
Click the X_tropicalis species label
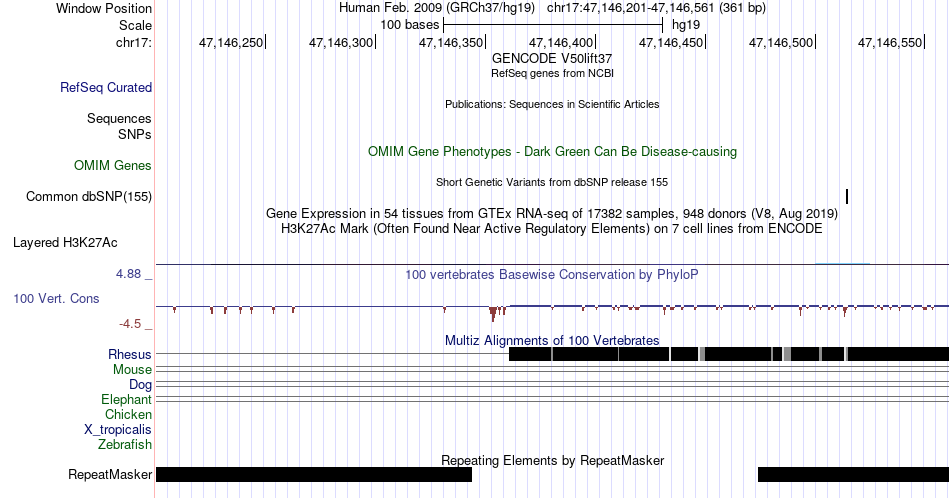pyautogui.click(x=118, y=430)
